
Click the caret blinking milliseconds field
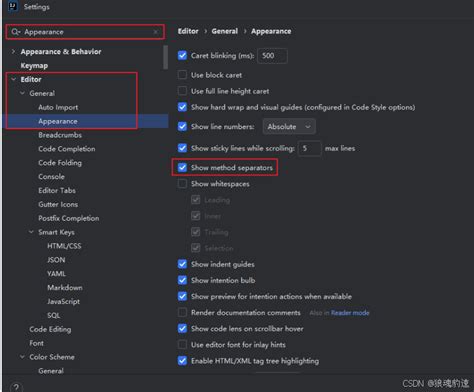(x=272, y=56)
